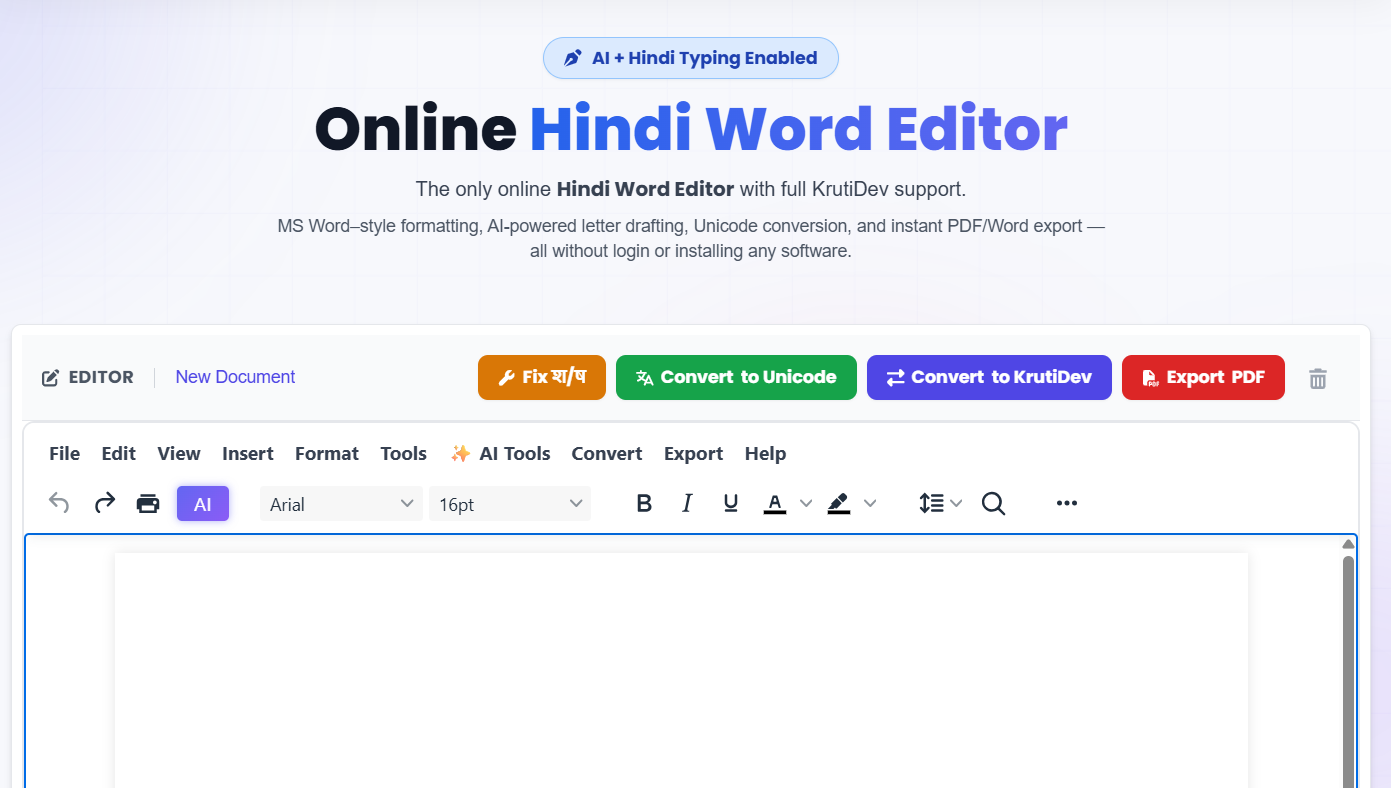This screenshot has width=1391, height=788.
Task: Undo the last edit with the undo arrow
Action: tap(60, 503)
